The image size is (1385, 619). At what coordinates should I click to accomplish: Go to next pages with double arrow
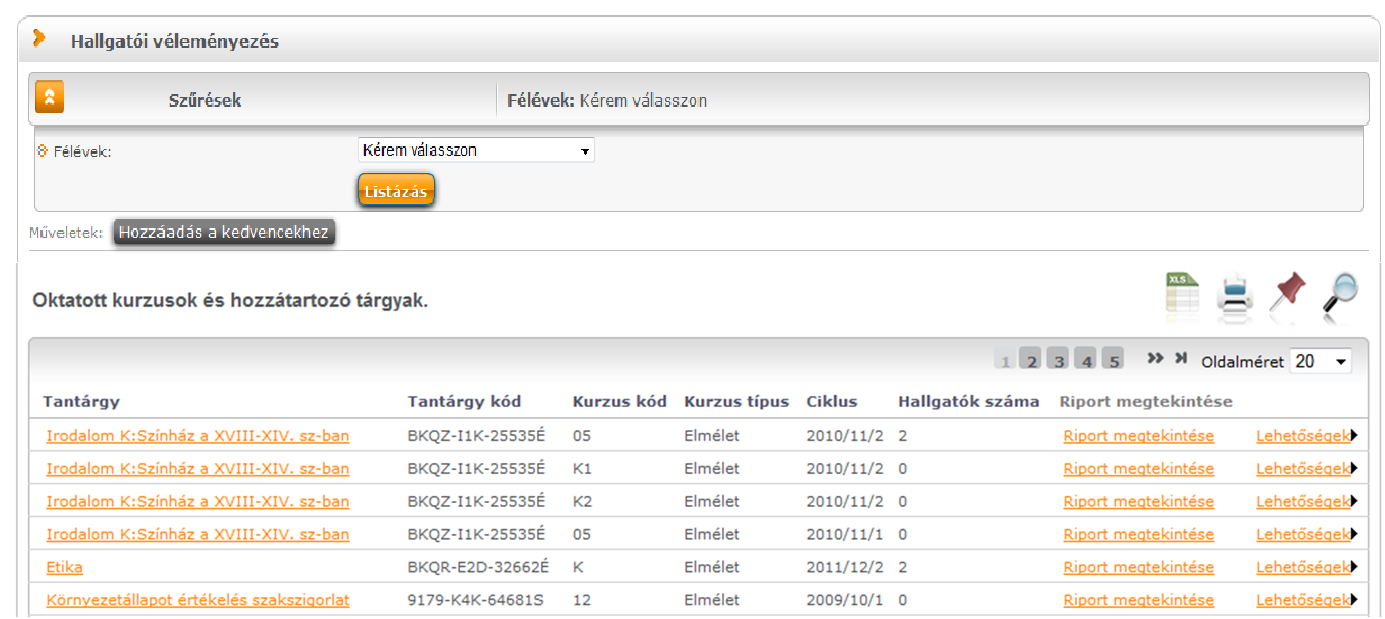click(1155, 358)
